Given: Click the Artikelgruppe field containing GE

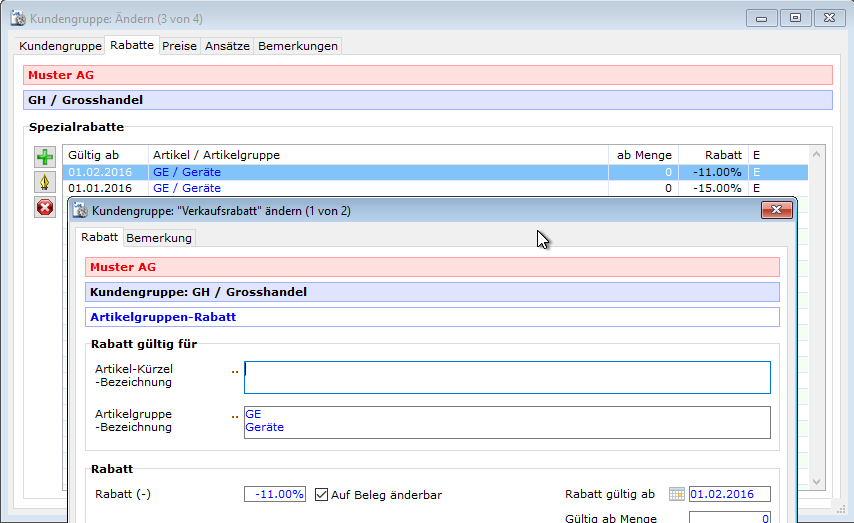Looking at the screenshot, I should 507,422.
